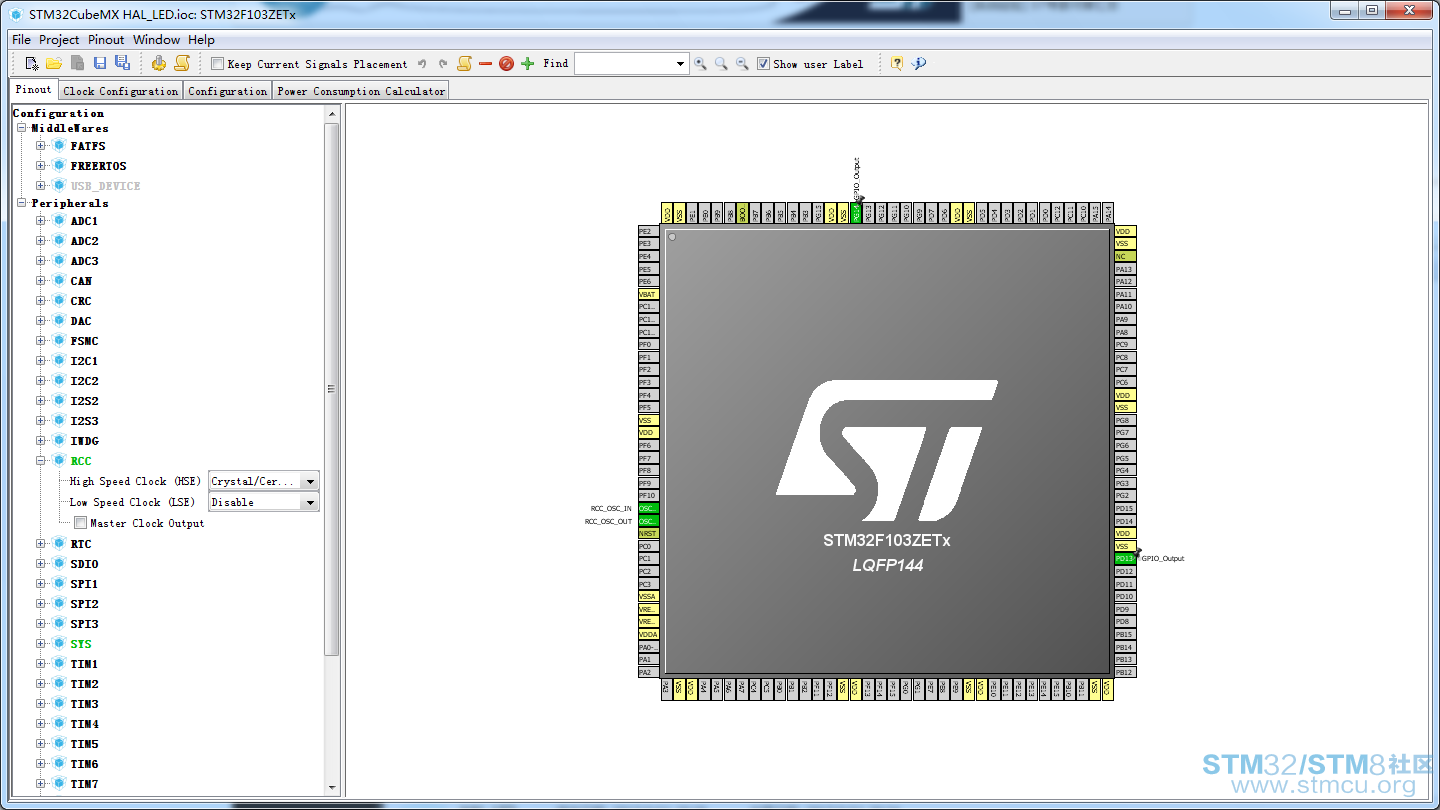Click the SYS peripheral icon
Viewport: 1440px width, 810px height.
point(59,644)
